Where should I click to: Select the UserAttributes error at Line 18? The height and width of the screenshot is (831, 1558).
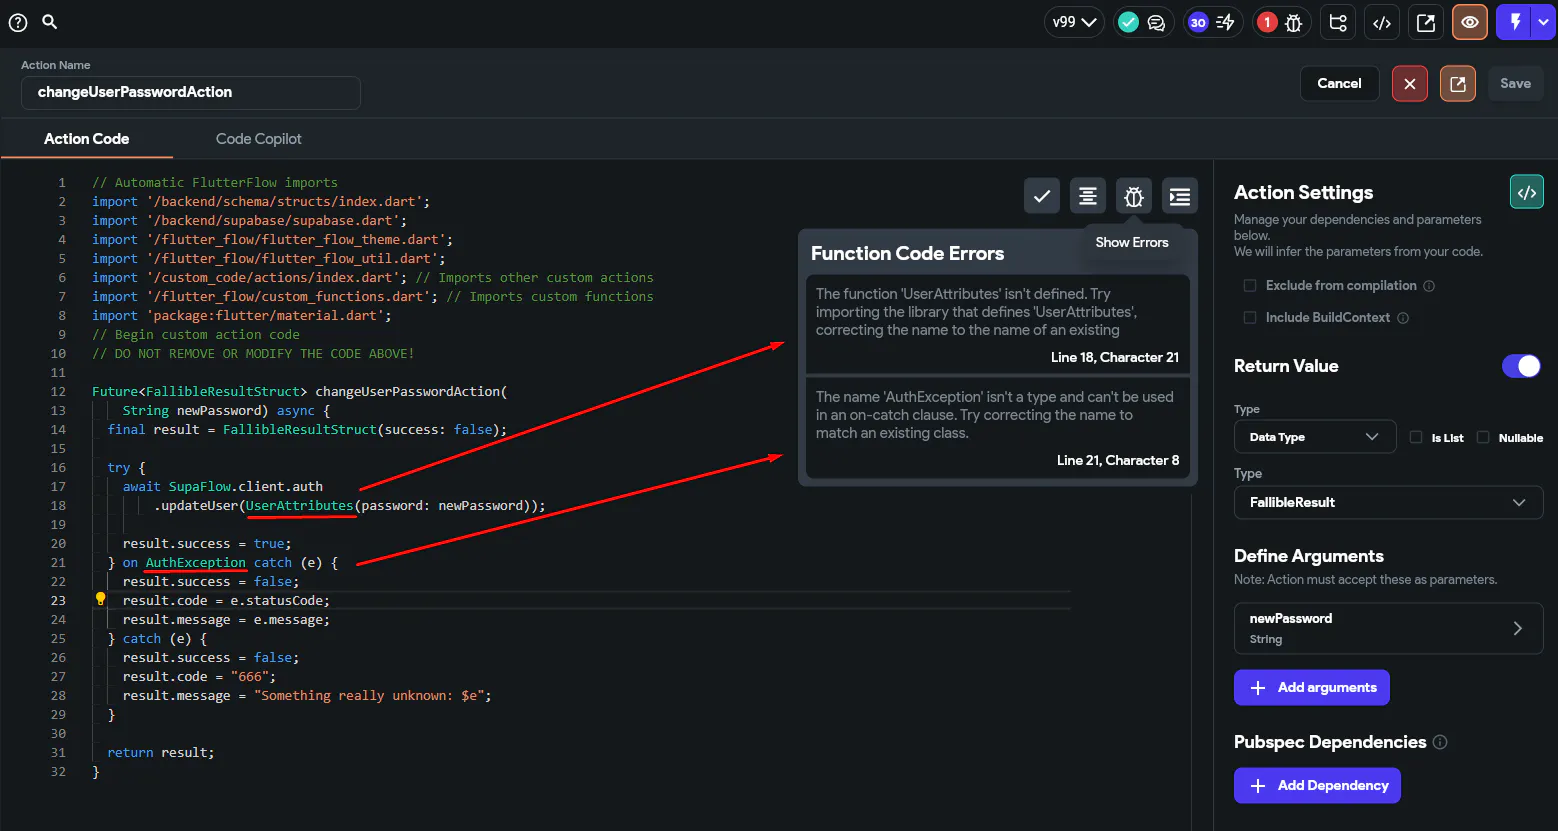click(998, 324)
